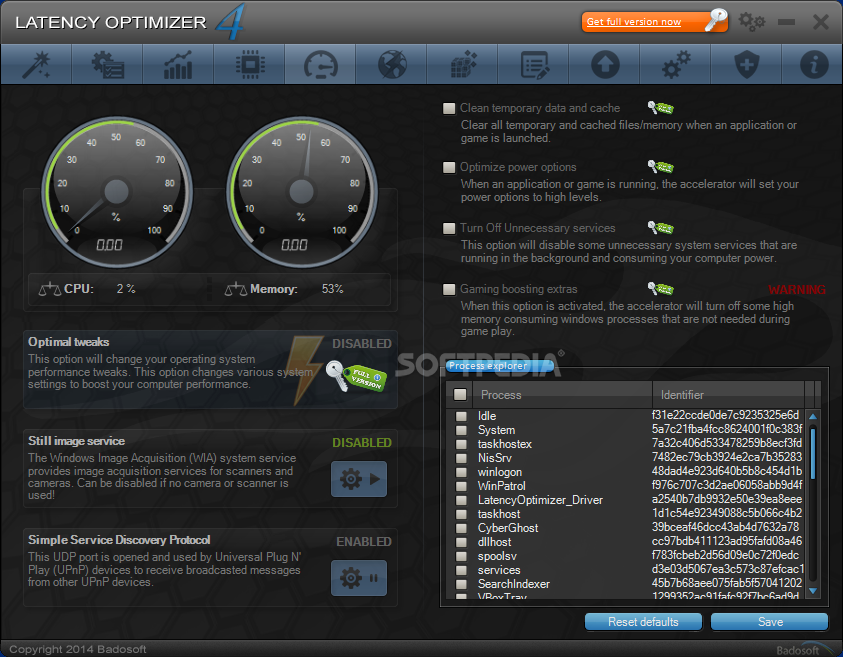Screen dimensions: 843x657
Task: Select the services process row
Action: point(628,570)
